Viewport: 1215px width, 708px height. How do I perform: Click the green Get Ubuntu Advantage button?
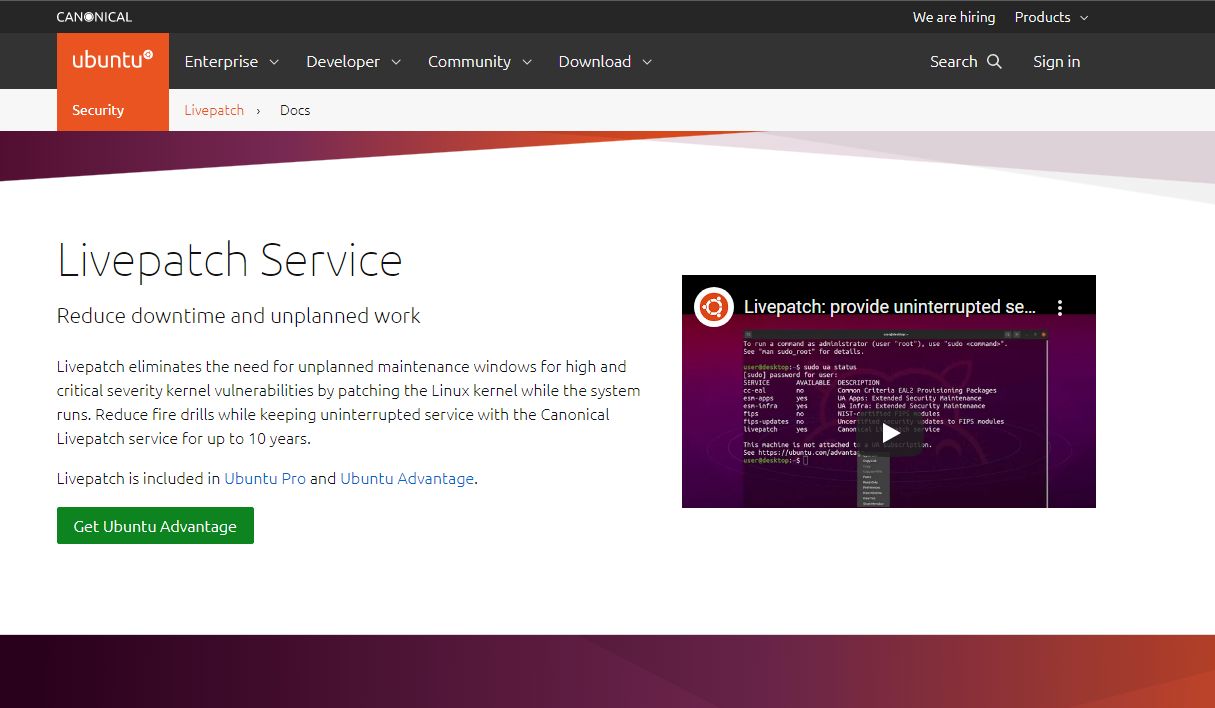pyautogui.click(x=155, y=526)
